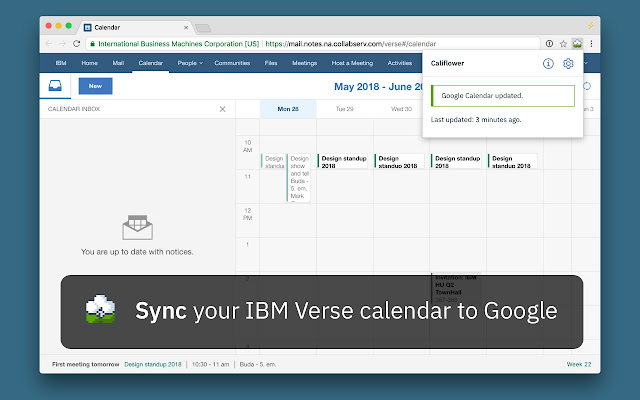640x400 pixels.
Task: Open Chrome three-dot menu
Action: coord(591,44)
